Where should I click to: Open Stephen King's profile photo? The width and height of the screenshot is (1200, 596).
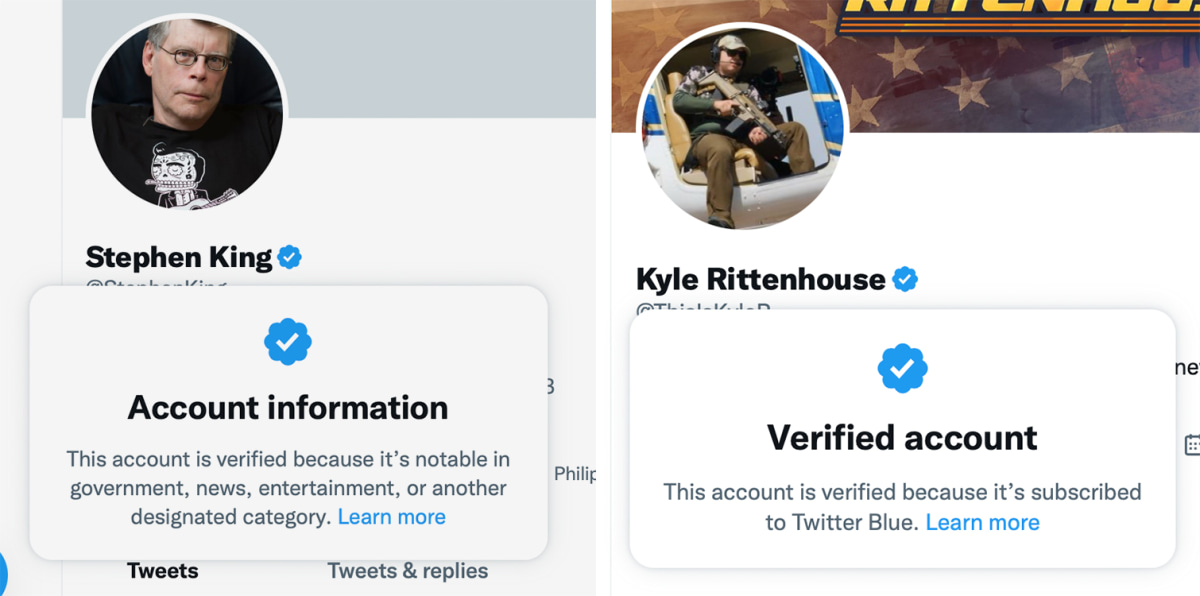coord(188,113)
